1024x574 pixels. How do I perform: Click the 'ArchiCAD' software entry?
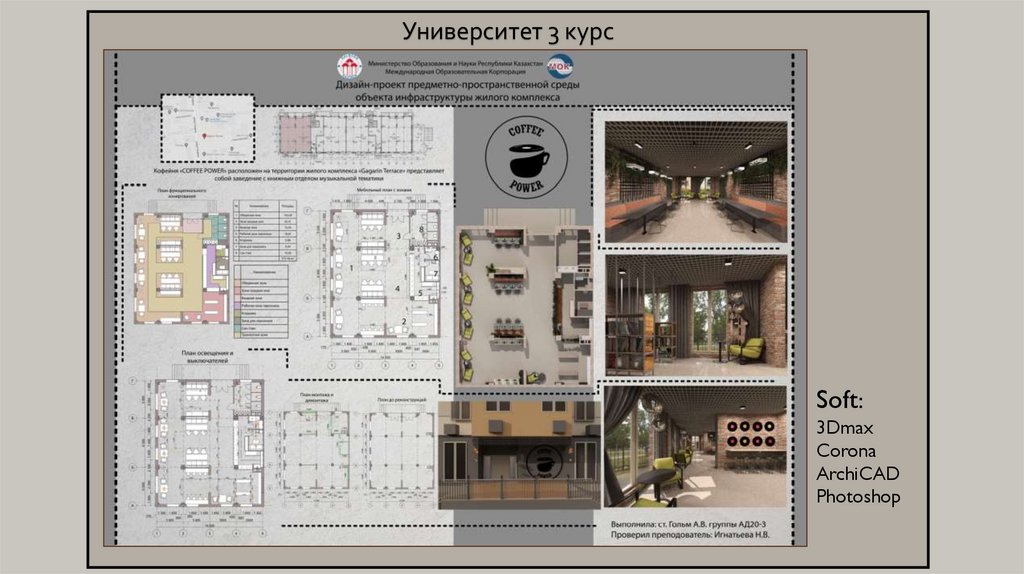tap(857, 473)
